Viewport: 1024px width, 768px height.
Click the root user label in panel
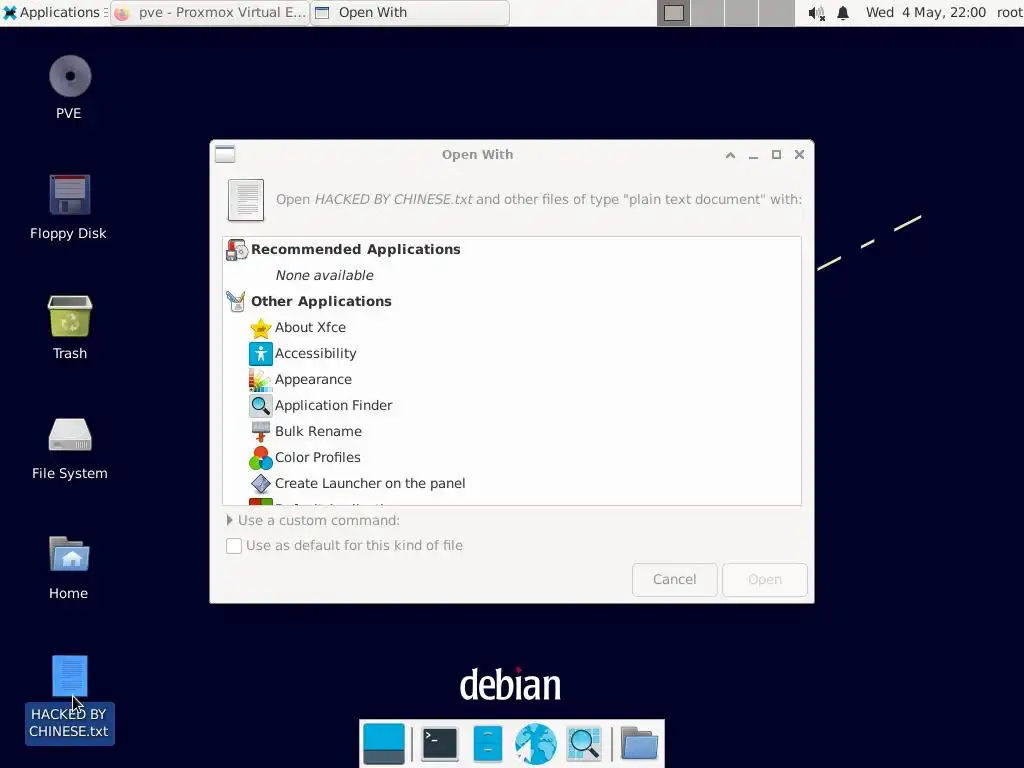tap(1010, 12)
